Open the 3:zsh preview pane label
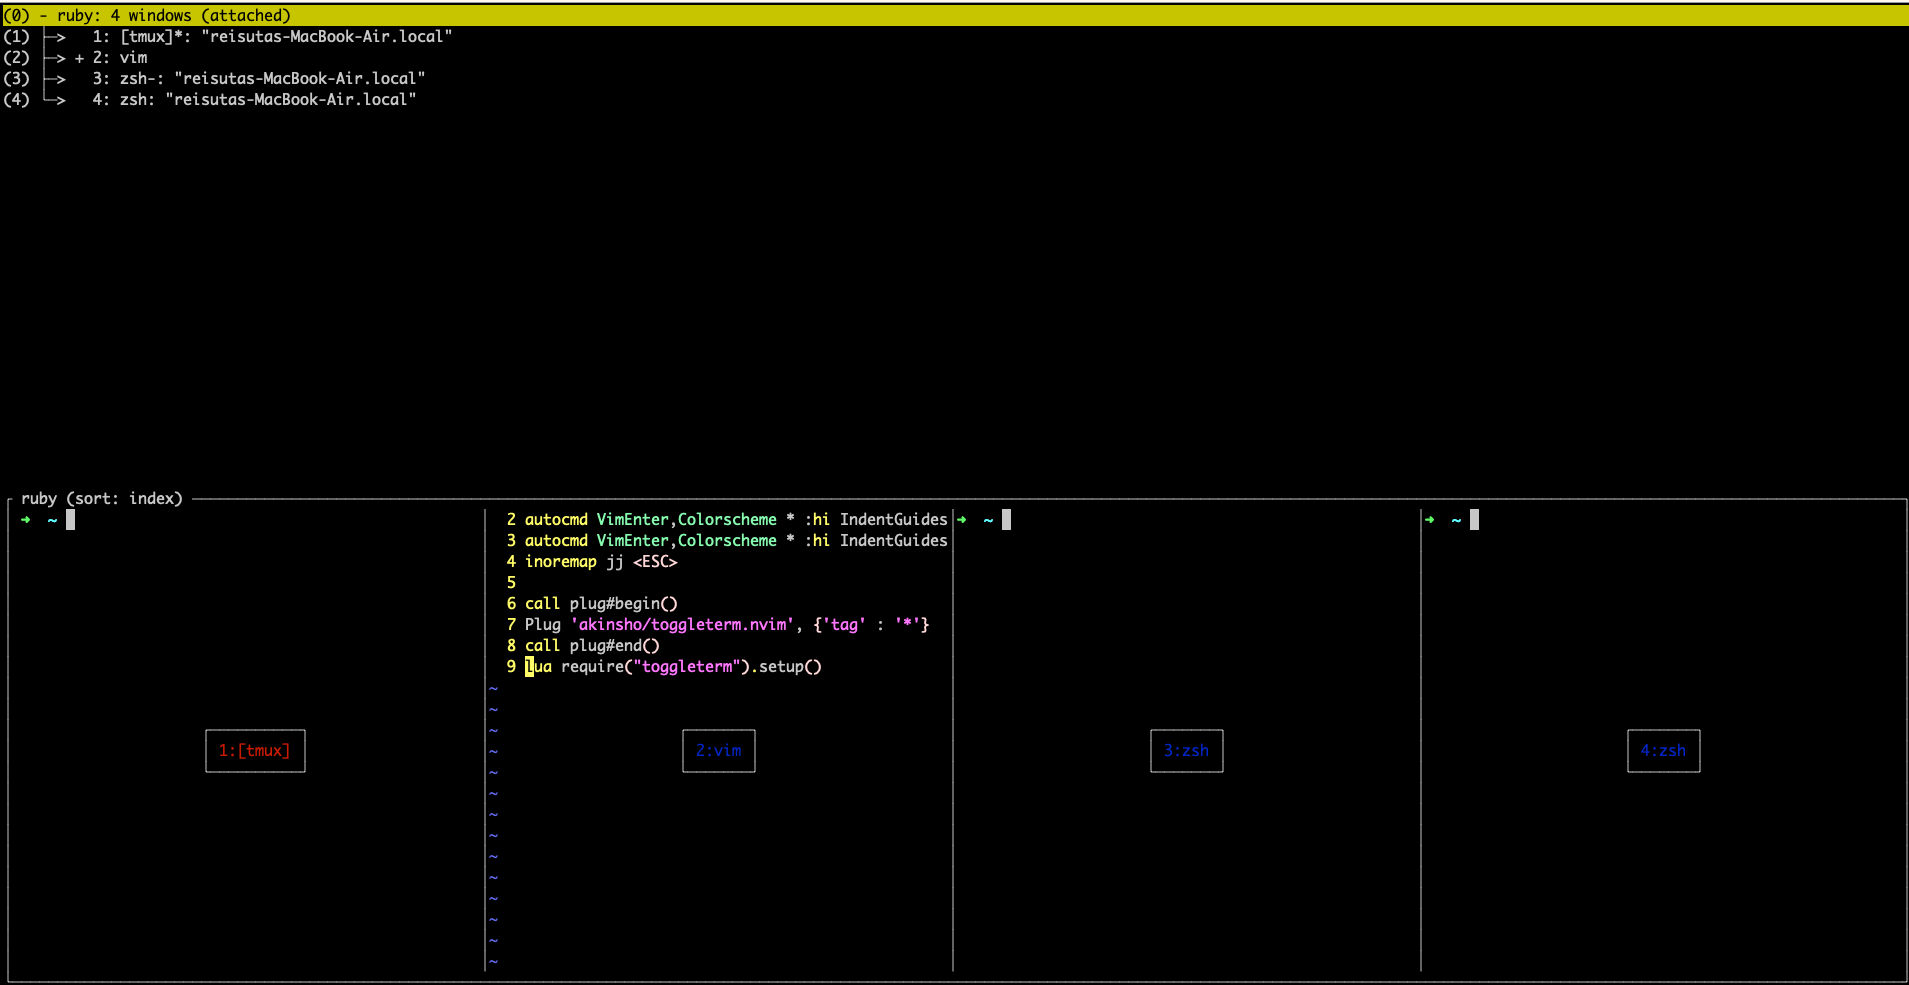This screenshot has height=985, width=1909. click(1186, 751)
